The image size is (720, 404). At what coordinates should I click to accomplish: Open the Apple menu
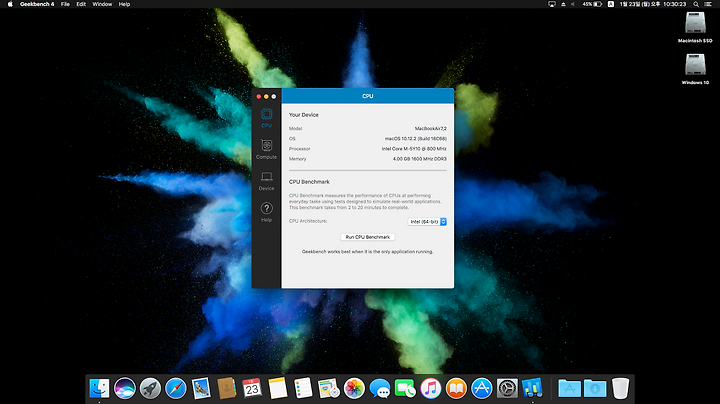click(10, 4)
